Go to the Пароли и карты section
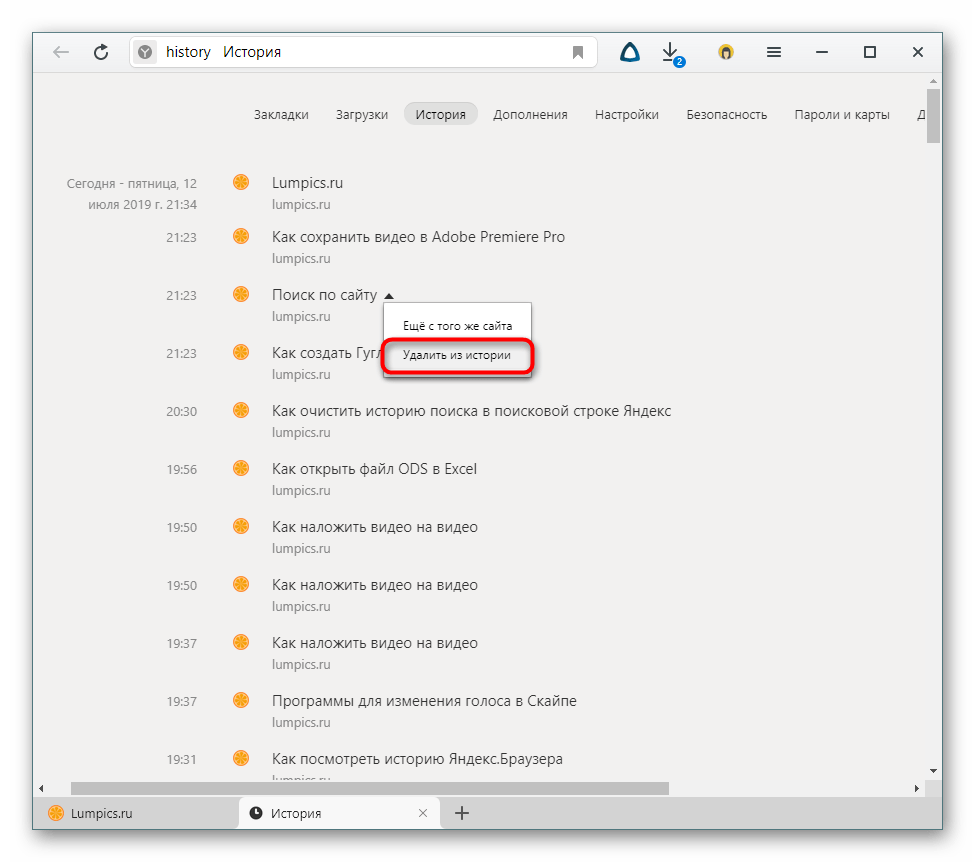This screenshot has width=975, height=862. tap(841, 114)
